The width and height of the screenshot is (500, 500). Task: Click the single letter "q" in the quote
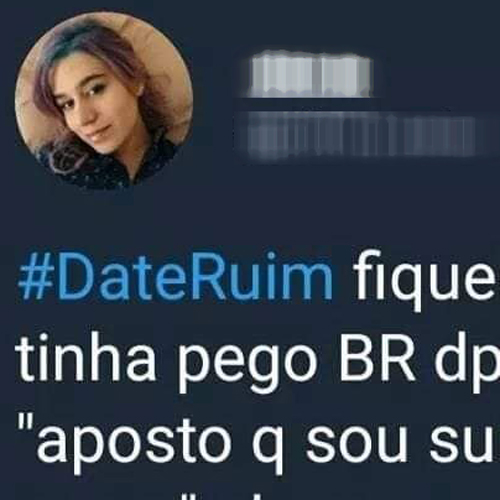click(x=268, y=451)
